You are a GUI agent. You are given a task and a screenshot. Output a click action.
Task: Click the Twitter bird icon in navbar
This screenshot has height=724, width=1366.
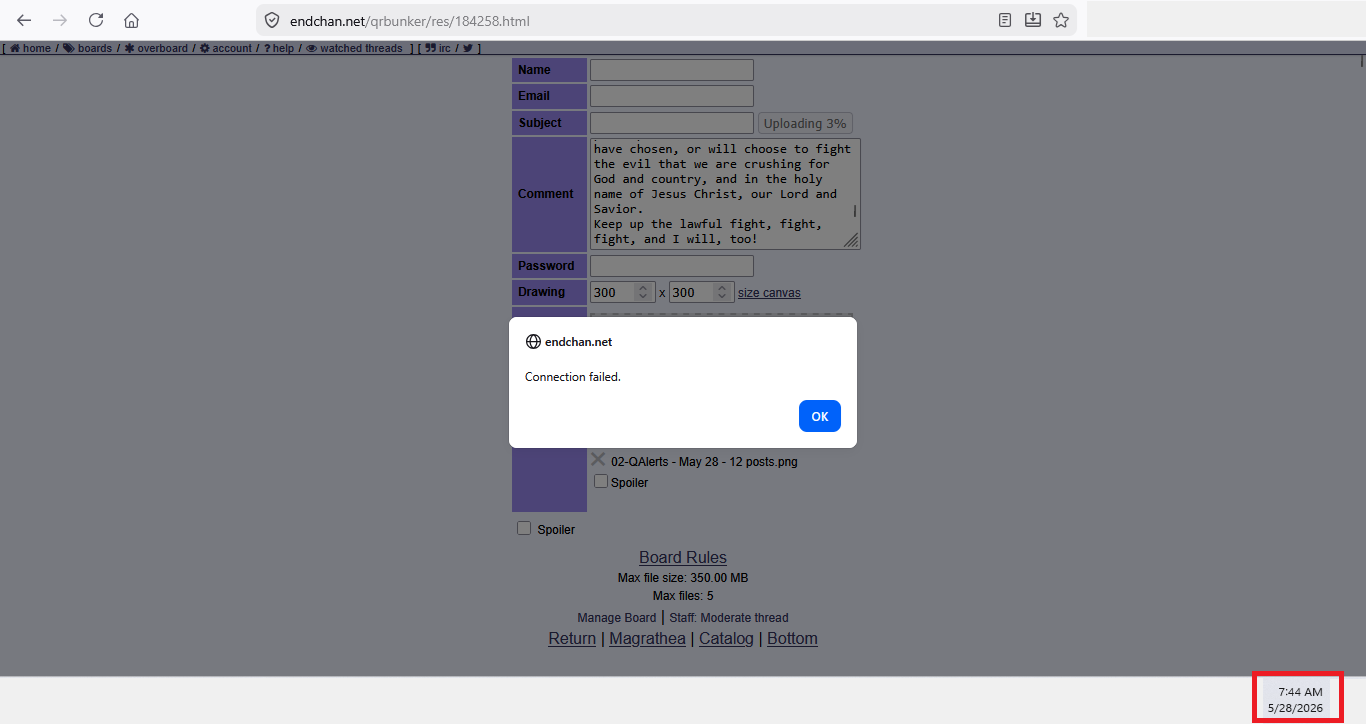(467, 48)
